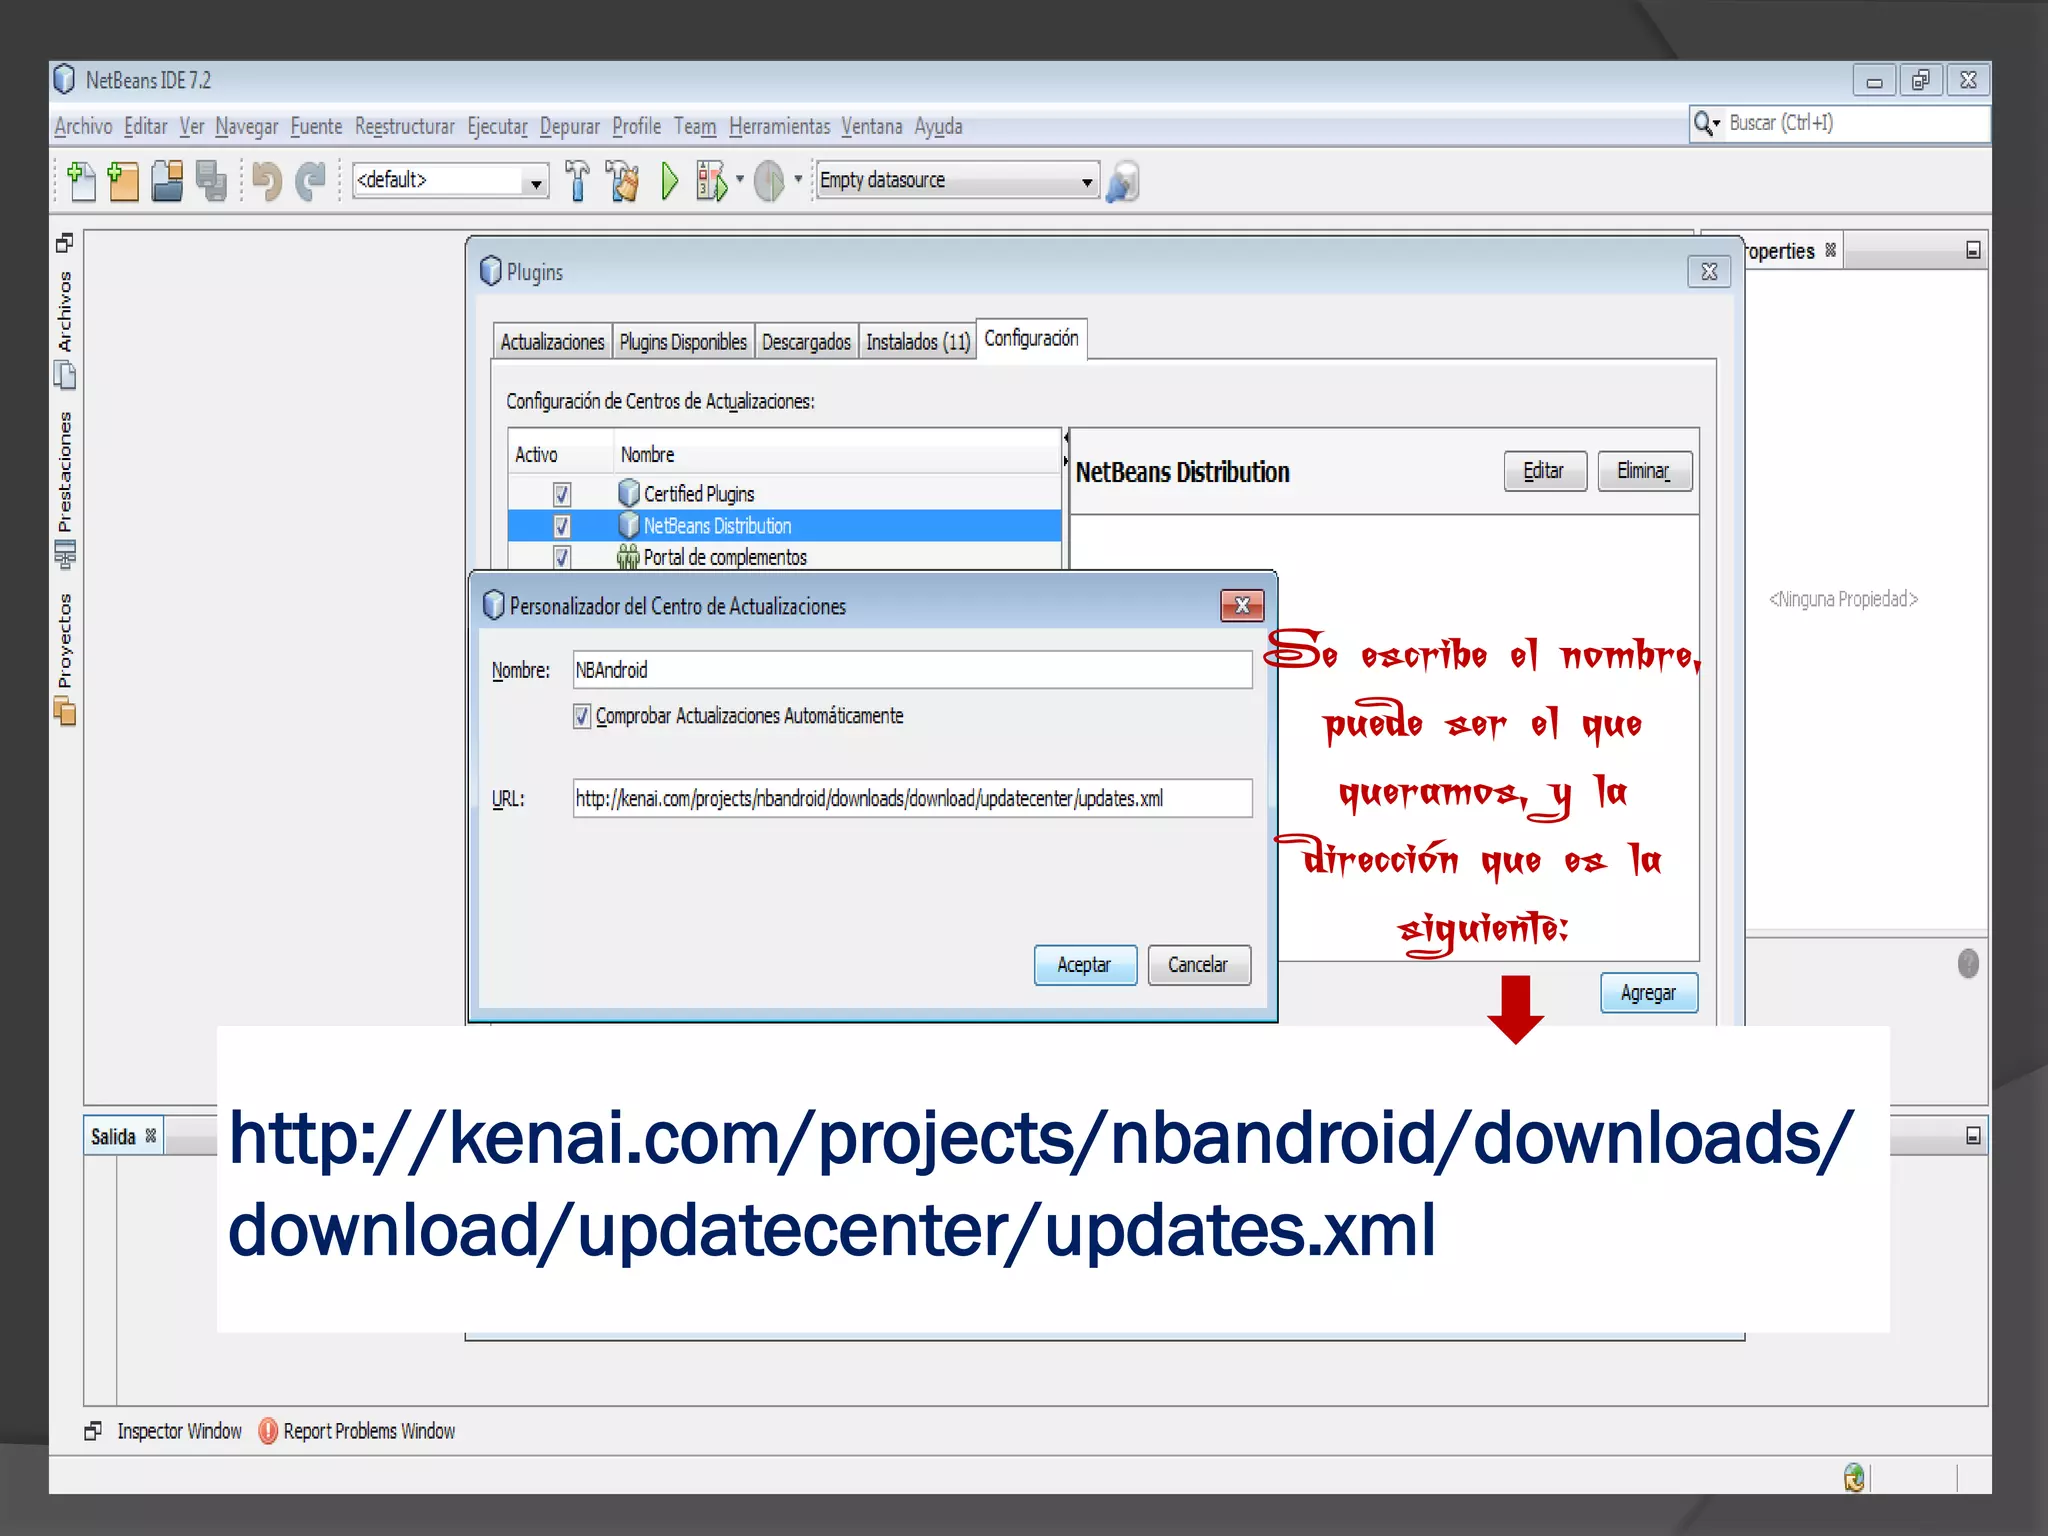Click the Cancelar button
This screenshot has width=2048, height=1536.
(1198, 965)
